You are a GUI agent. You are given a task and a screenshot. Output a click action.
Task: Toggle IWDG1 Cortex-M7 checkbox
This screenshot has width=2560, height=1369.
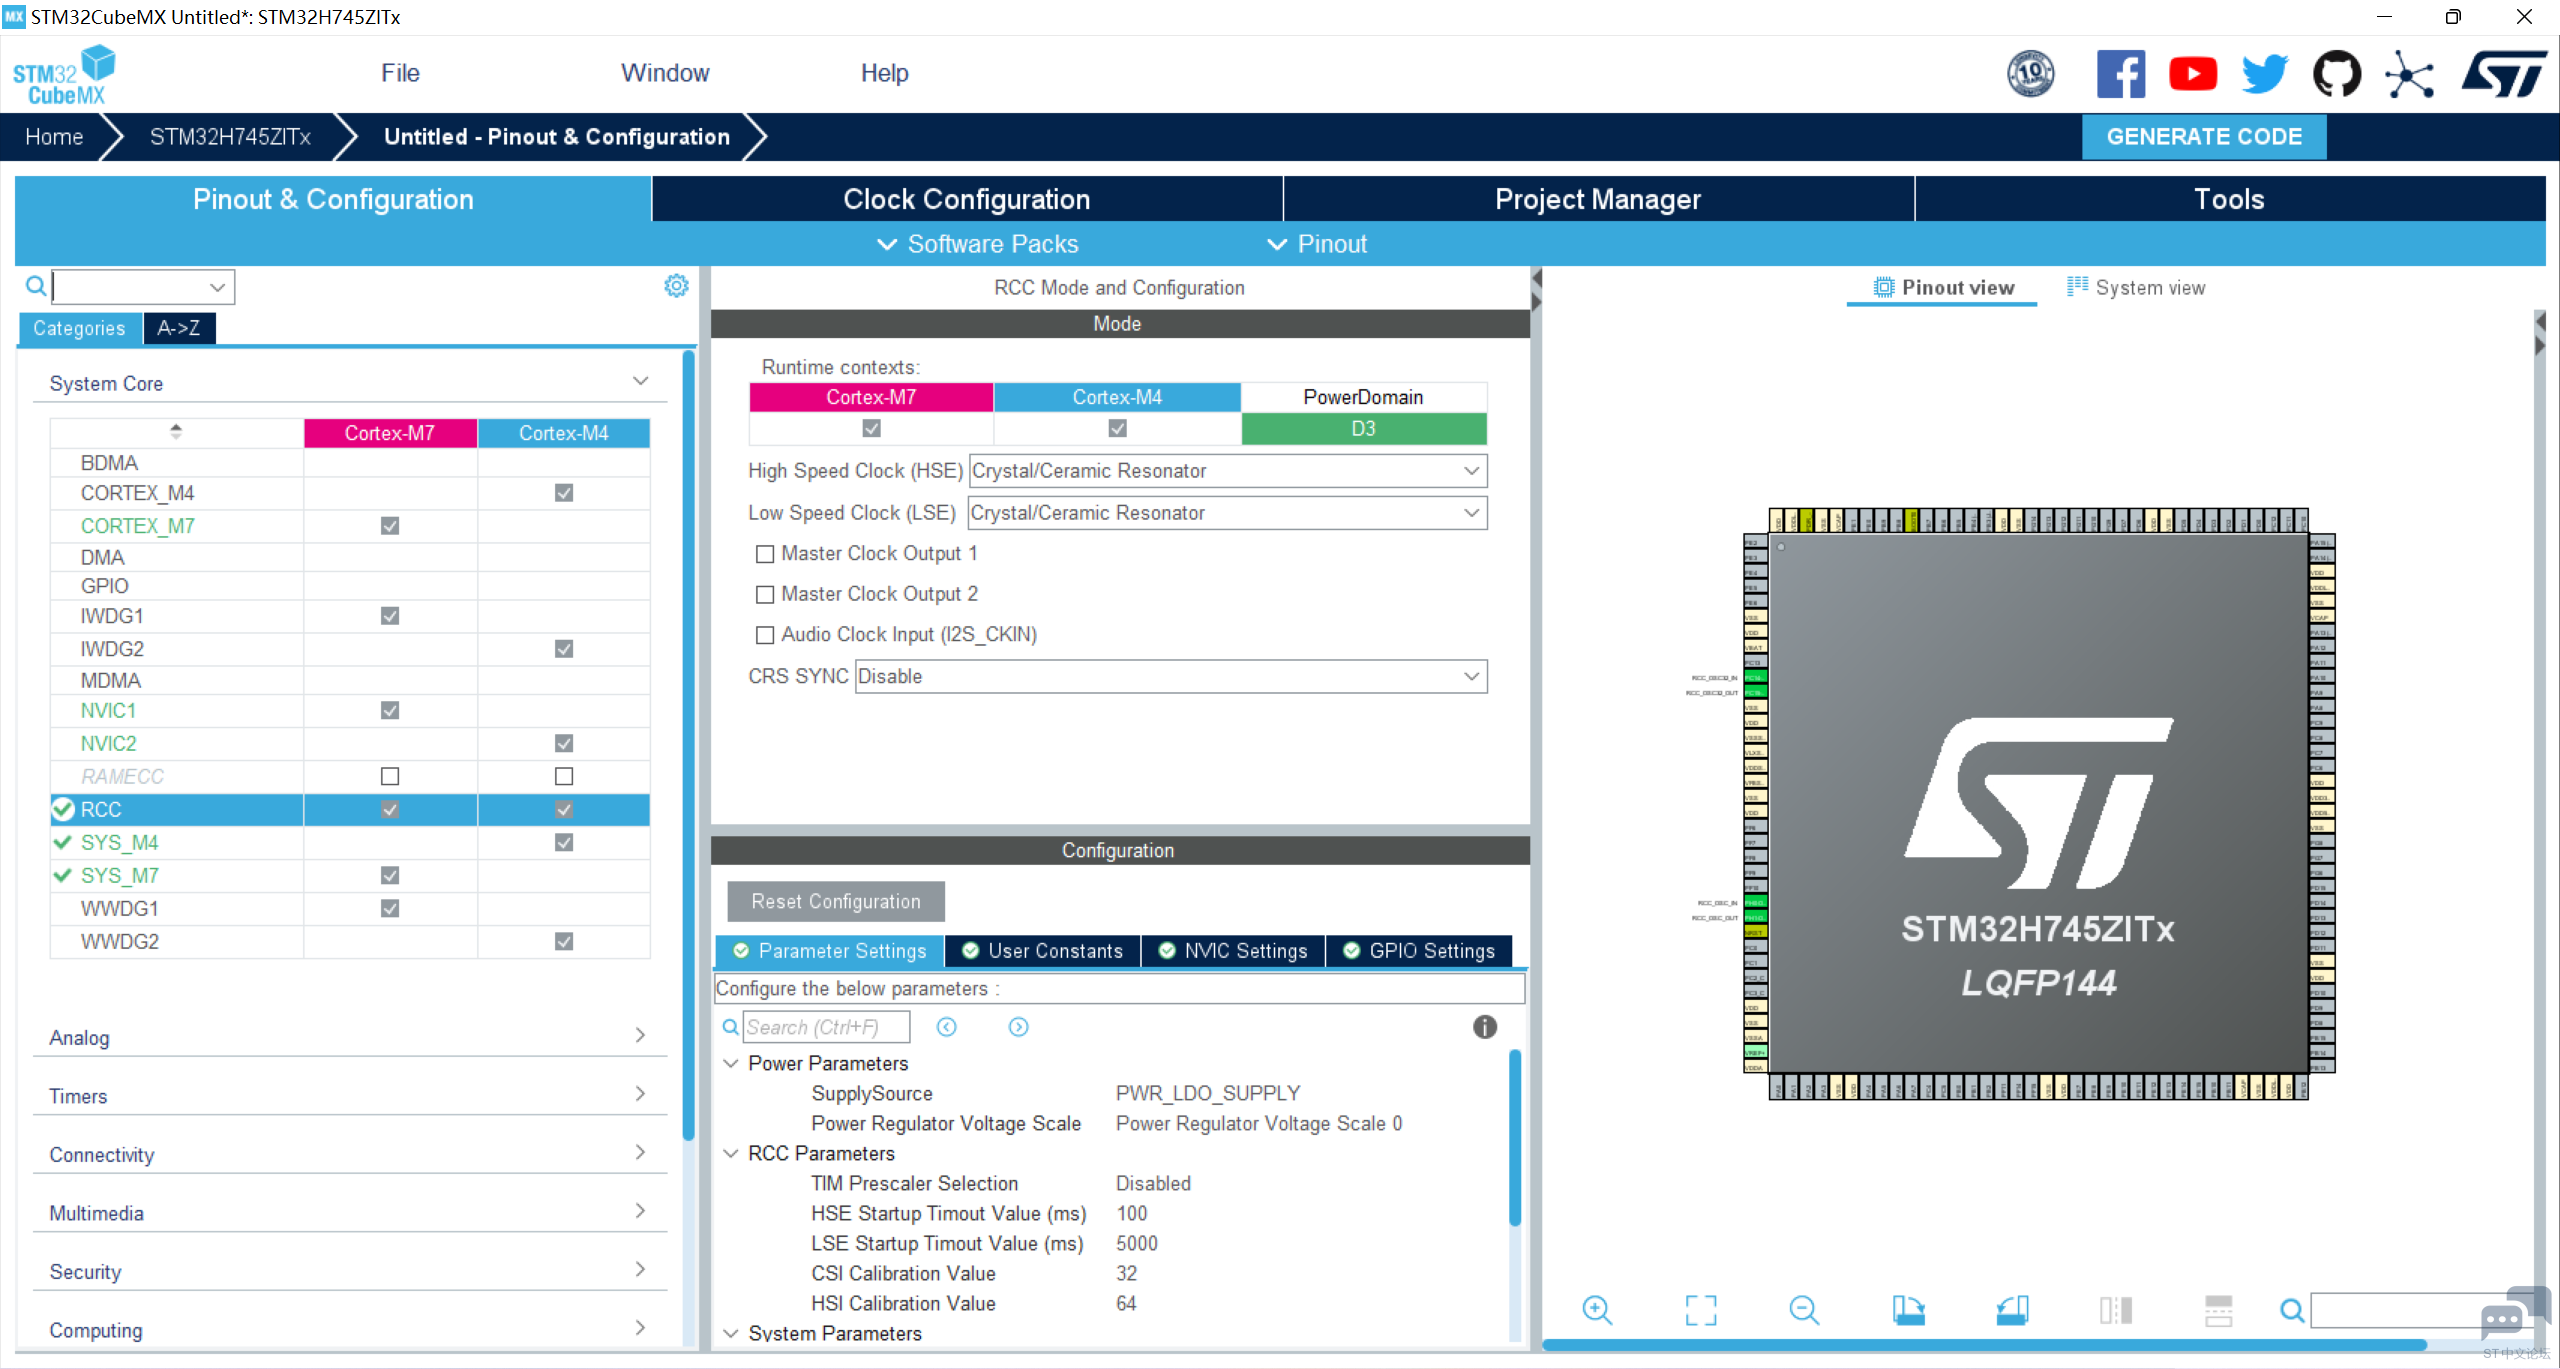390,616
